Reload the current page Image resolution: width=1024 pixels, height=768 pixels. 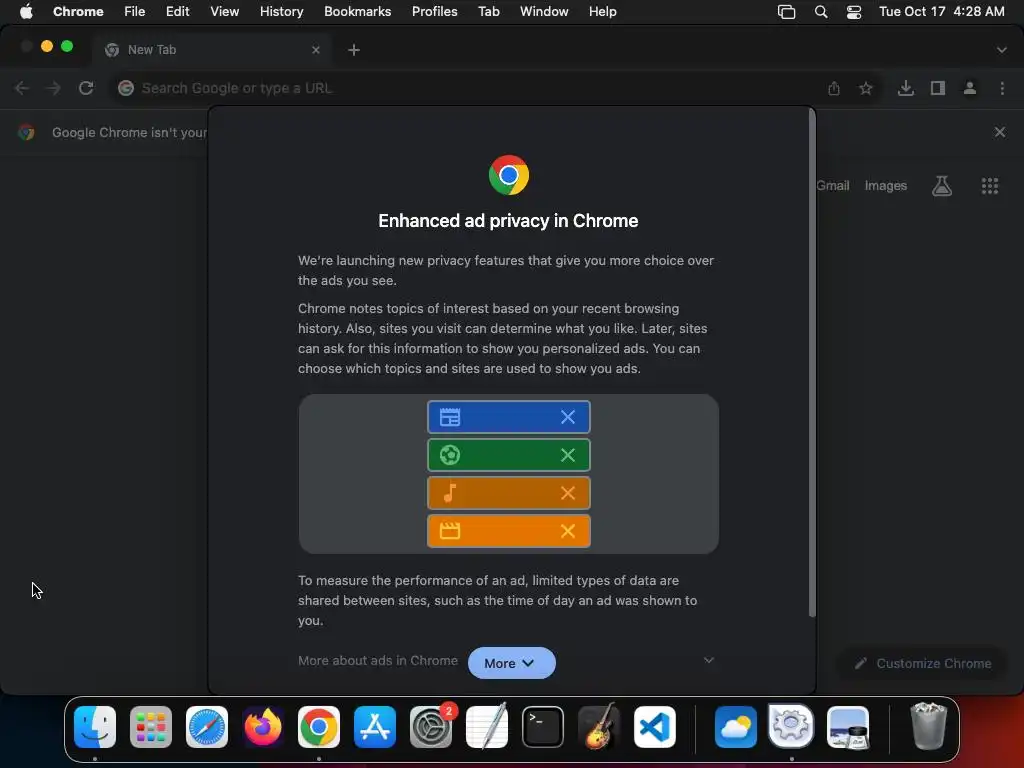pyautogui.click(x=86, y=88)
